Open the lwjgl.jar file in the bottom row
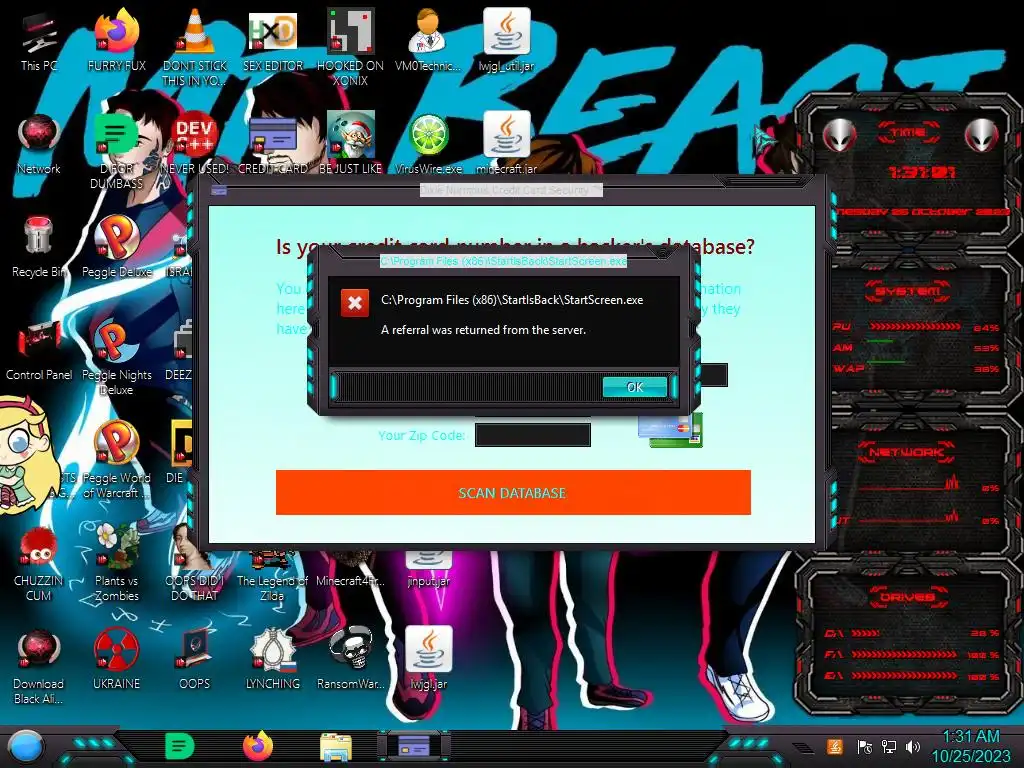1024x768 pixels. click(428, 660)
